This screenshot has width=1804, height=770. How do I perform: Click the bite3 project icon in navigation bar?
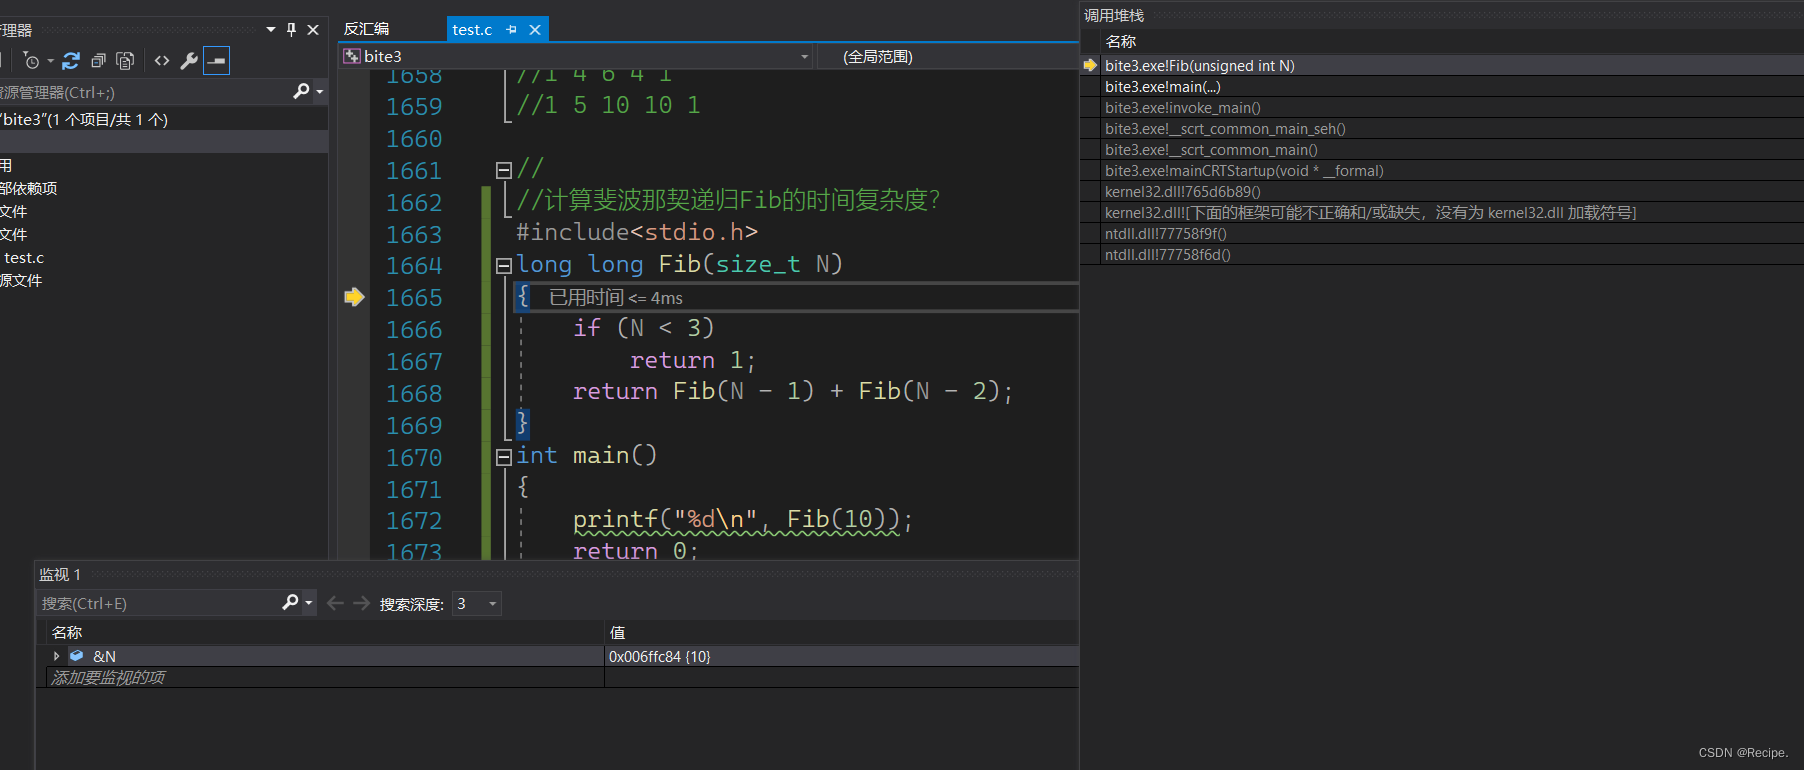click(x=351, y=57)
